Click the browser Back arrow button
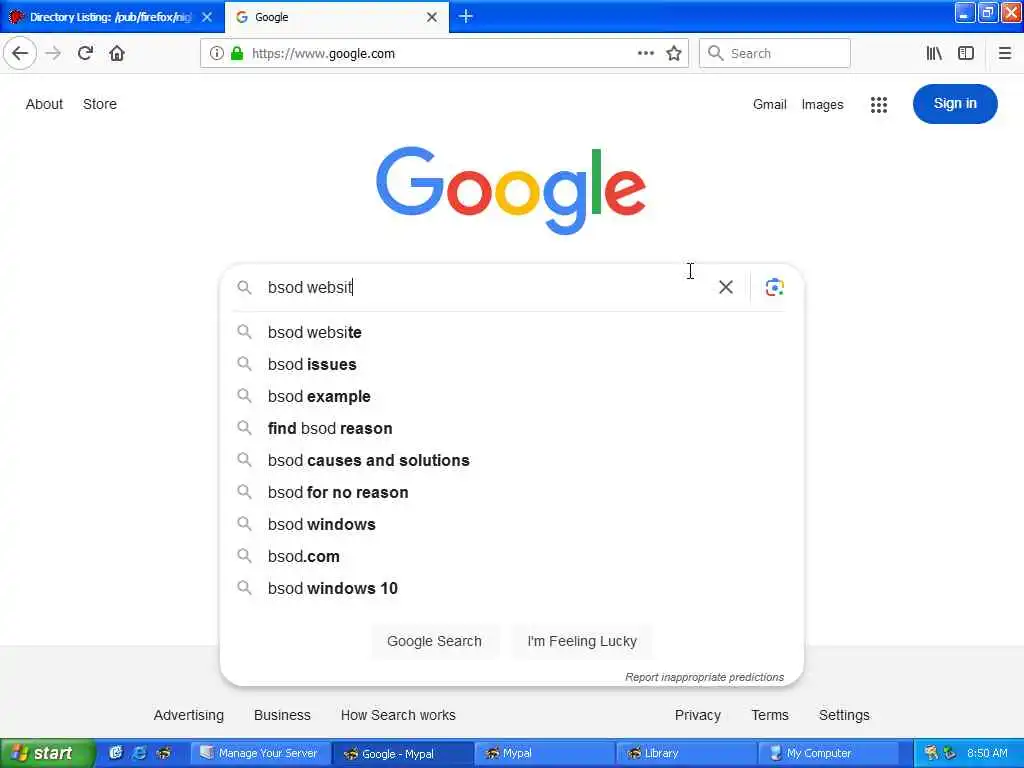 pyautogui.click(x=20, y=53)
